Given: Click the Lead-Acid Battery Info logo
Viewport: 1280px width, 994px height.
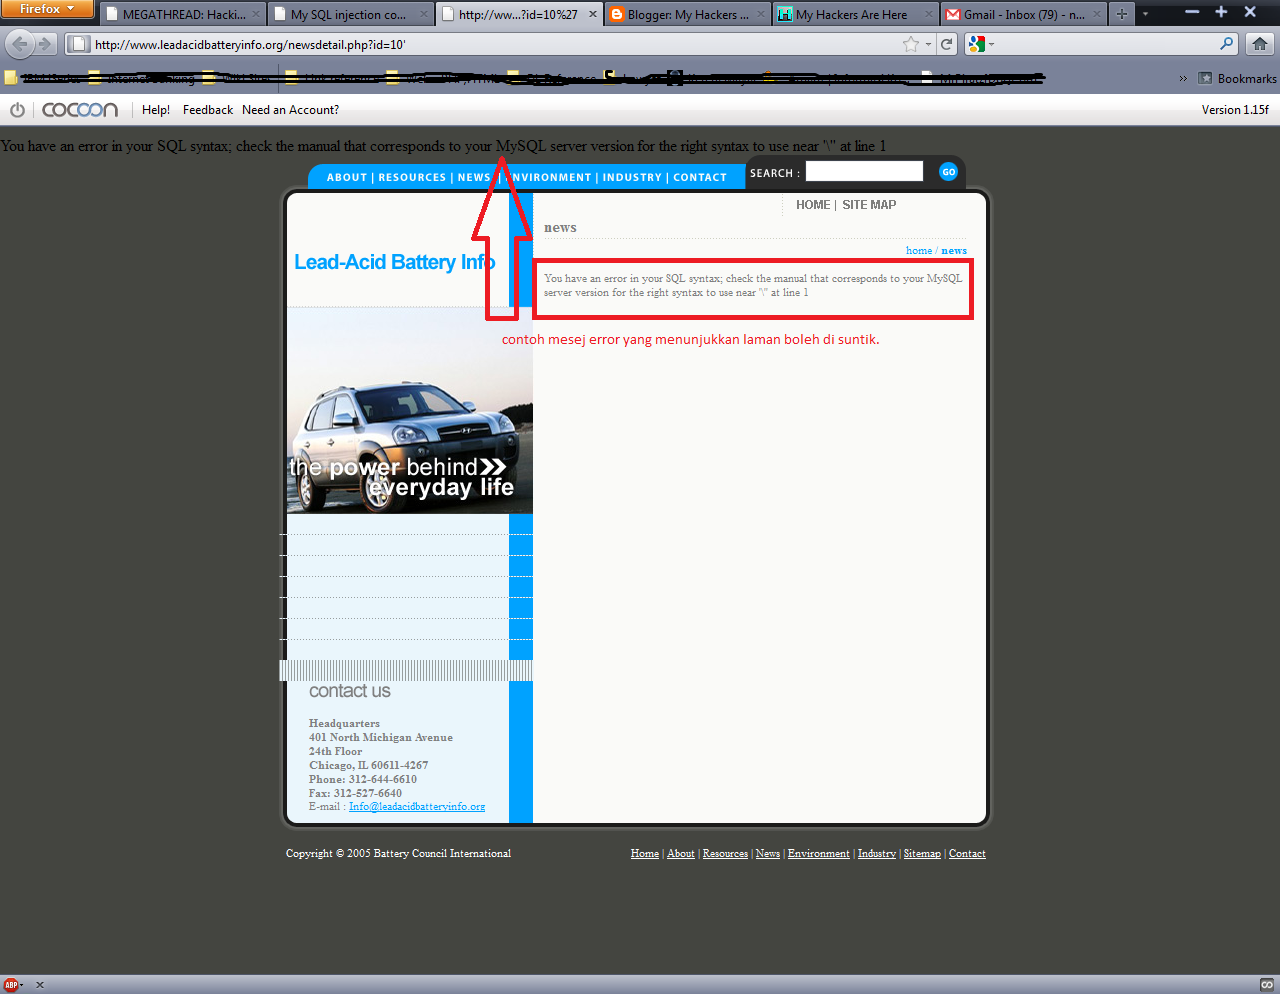Looking at the screenshot, I should (x=395, y=262).
